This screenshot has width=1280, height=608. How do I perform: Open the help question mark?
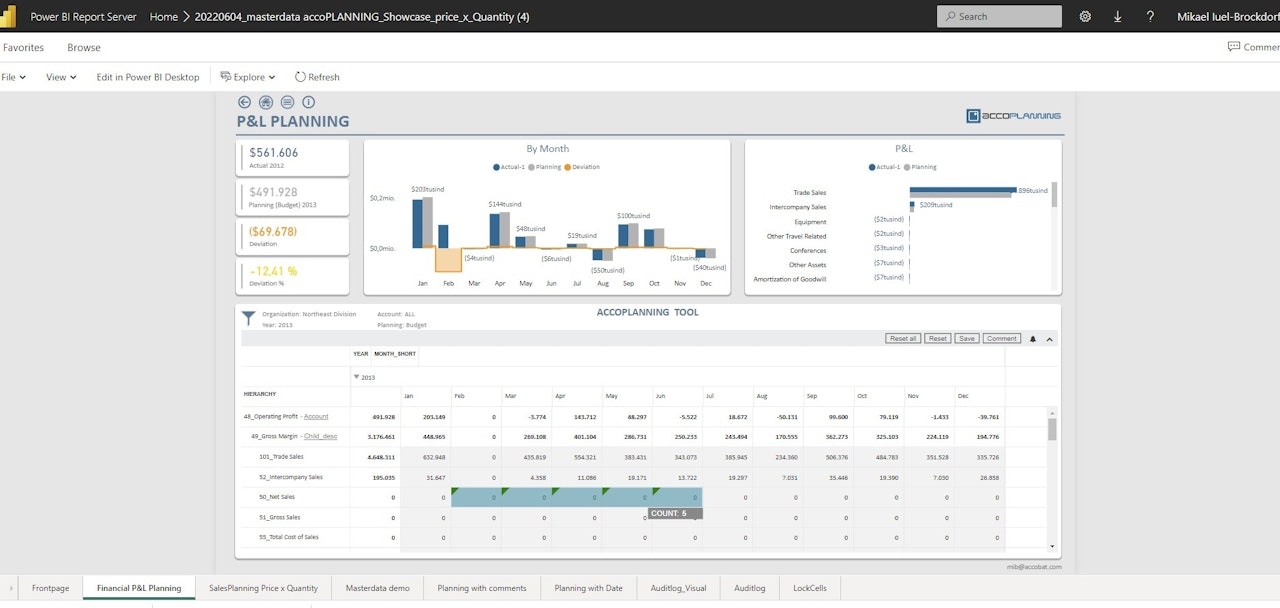1150,16
